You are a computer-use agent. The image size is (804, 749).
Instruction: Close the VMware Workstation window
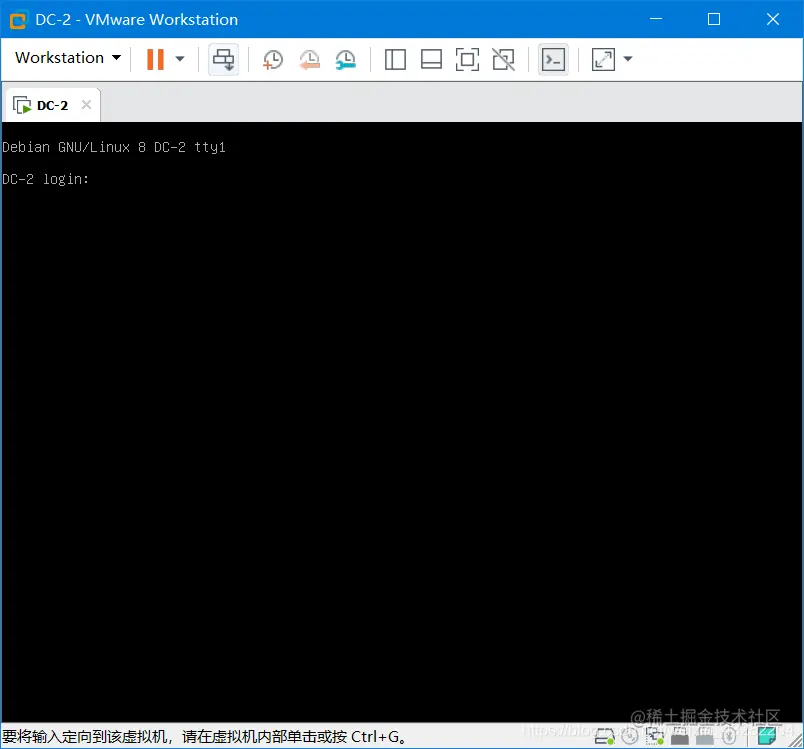coord(773,19)
